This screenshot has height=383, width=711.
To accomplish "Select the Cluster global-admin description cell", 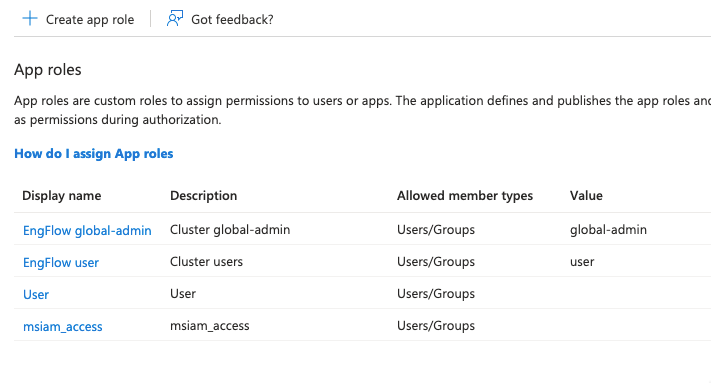I will point(230,230).
